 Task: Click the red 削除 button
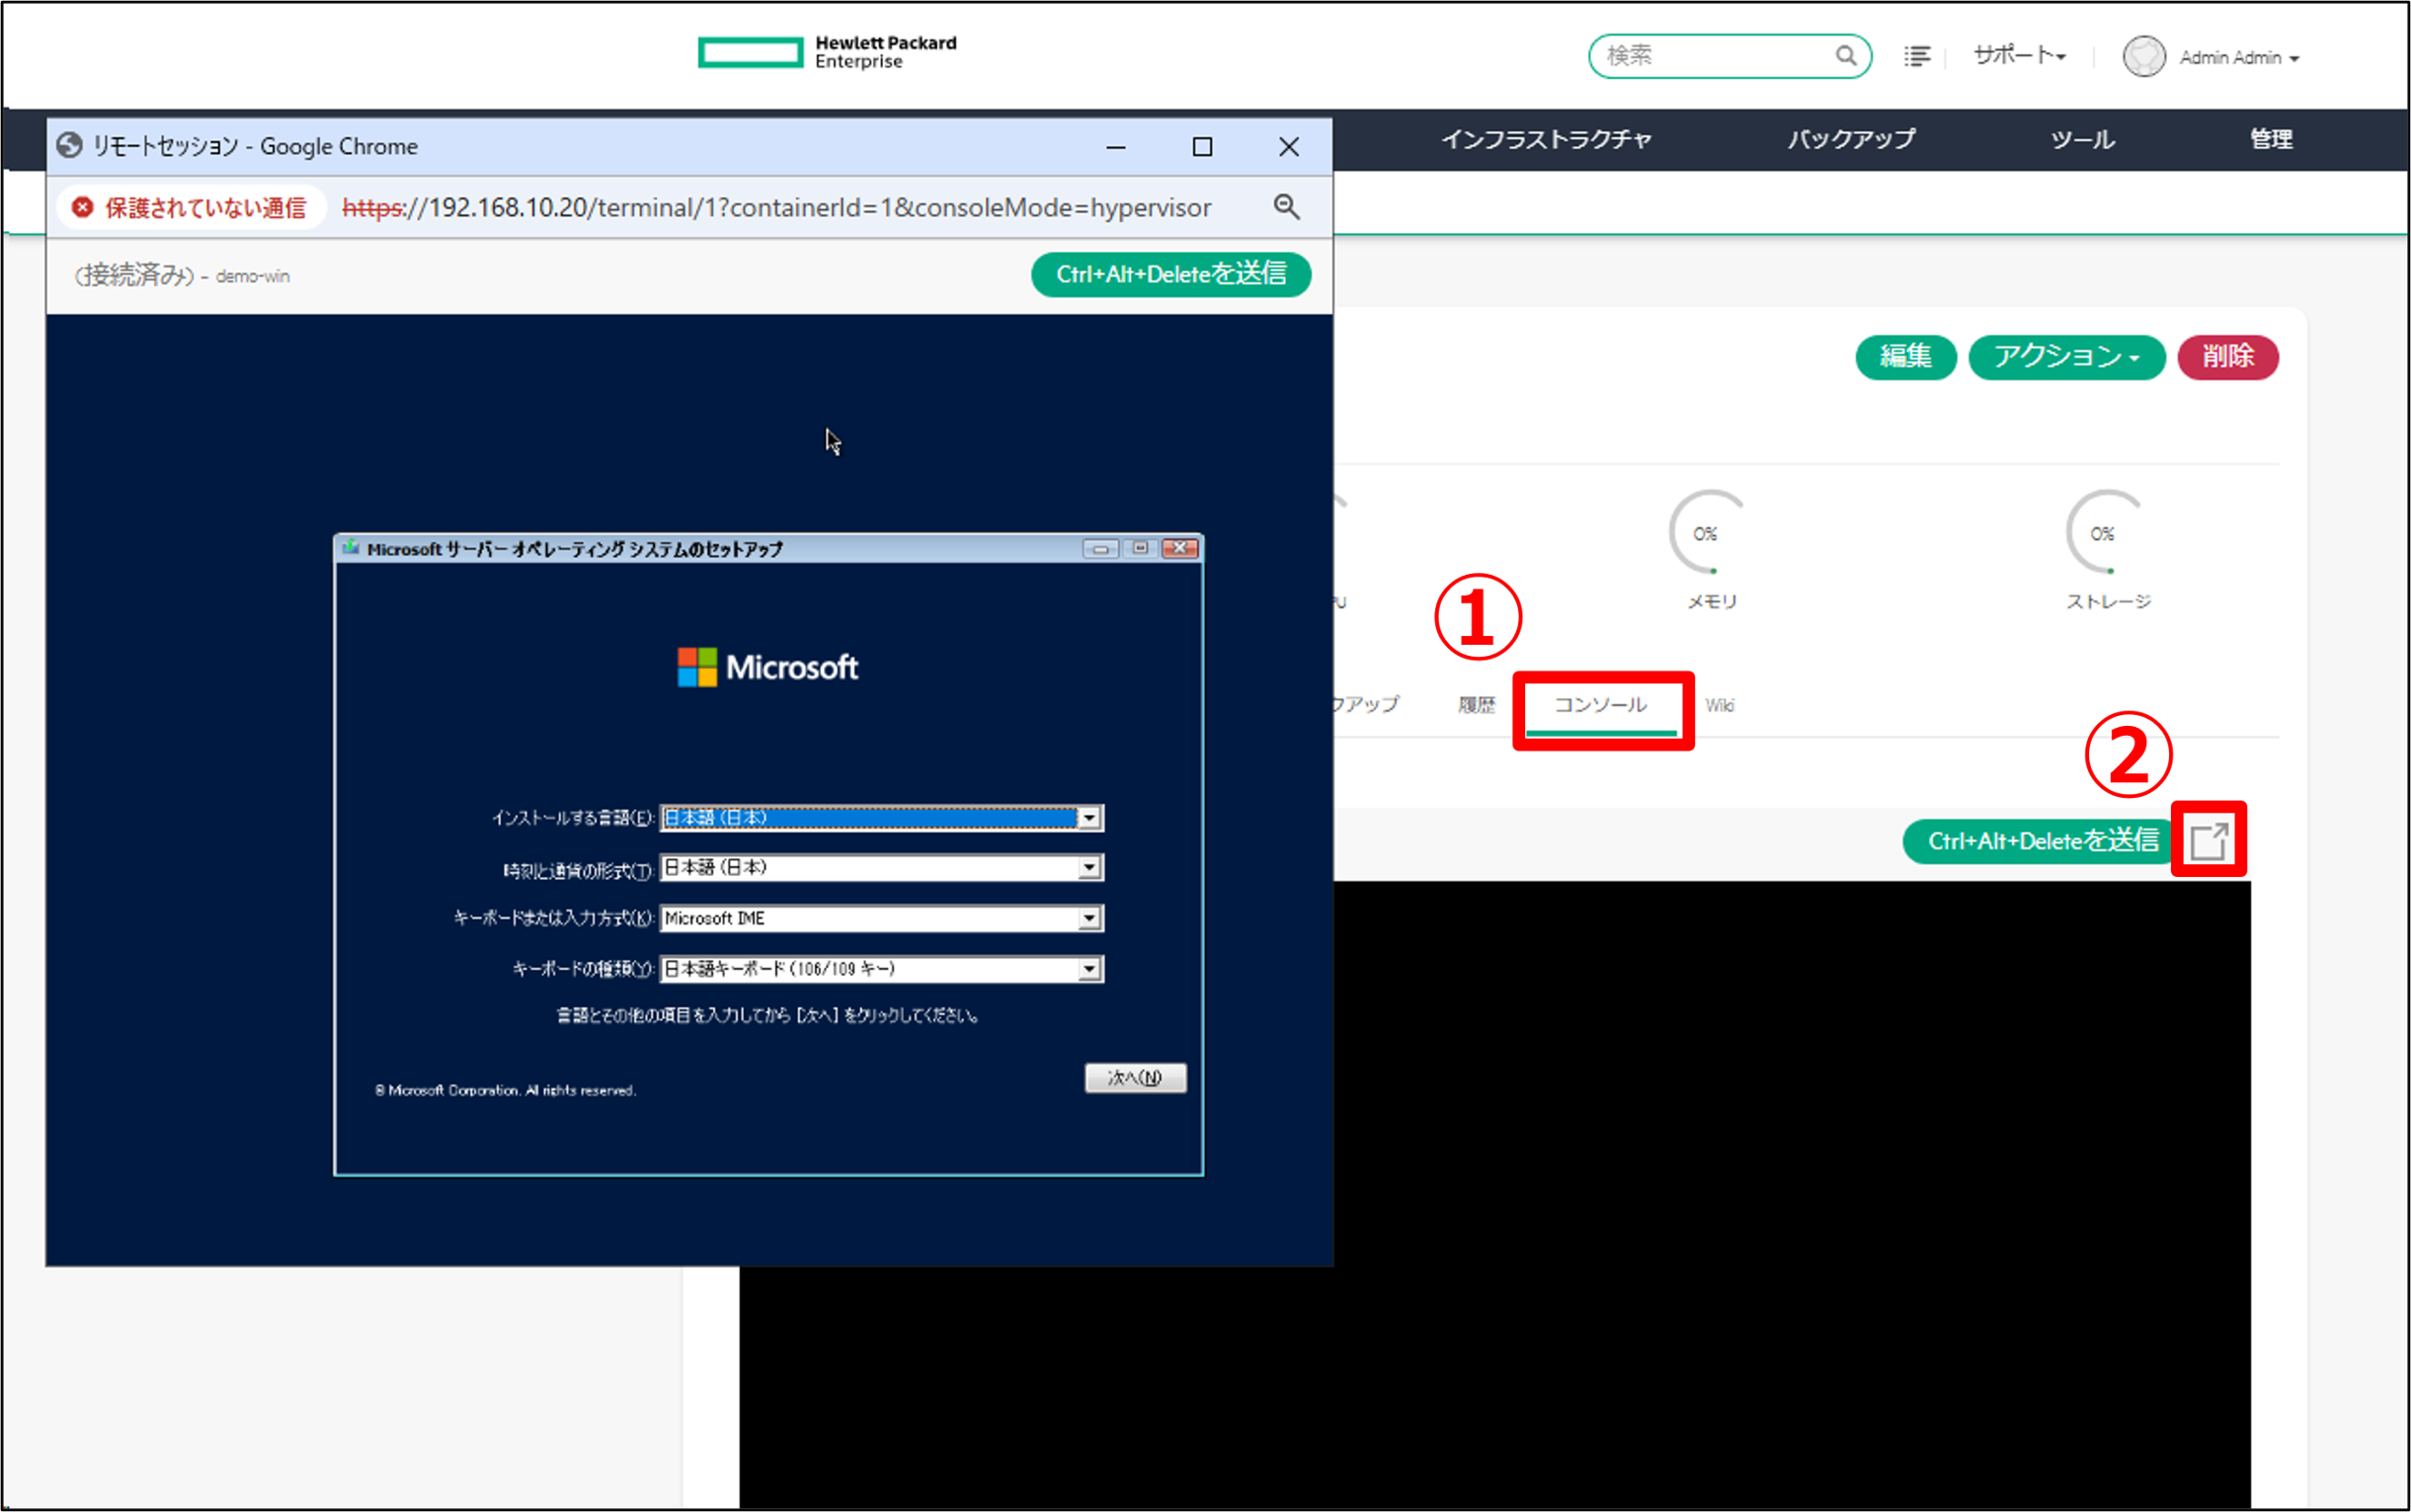pos(2227,357)
